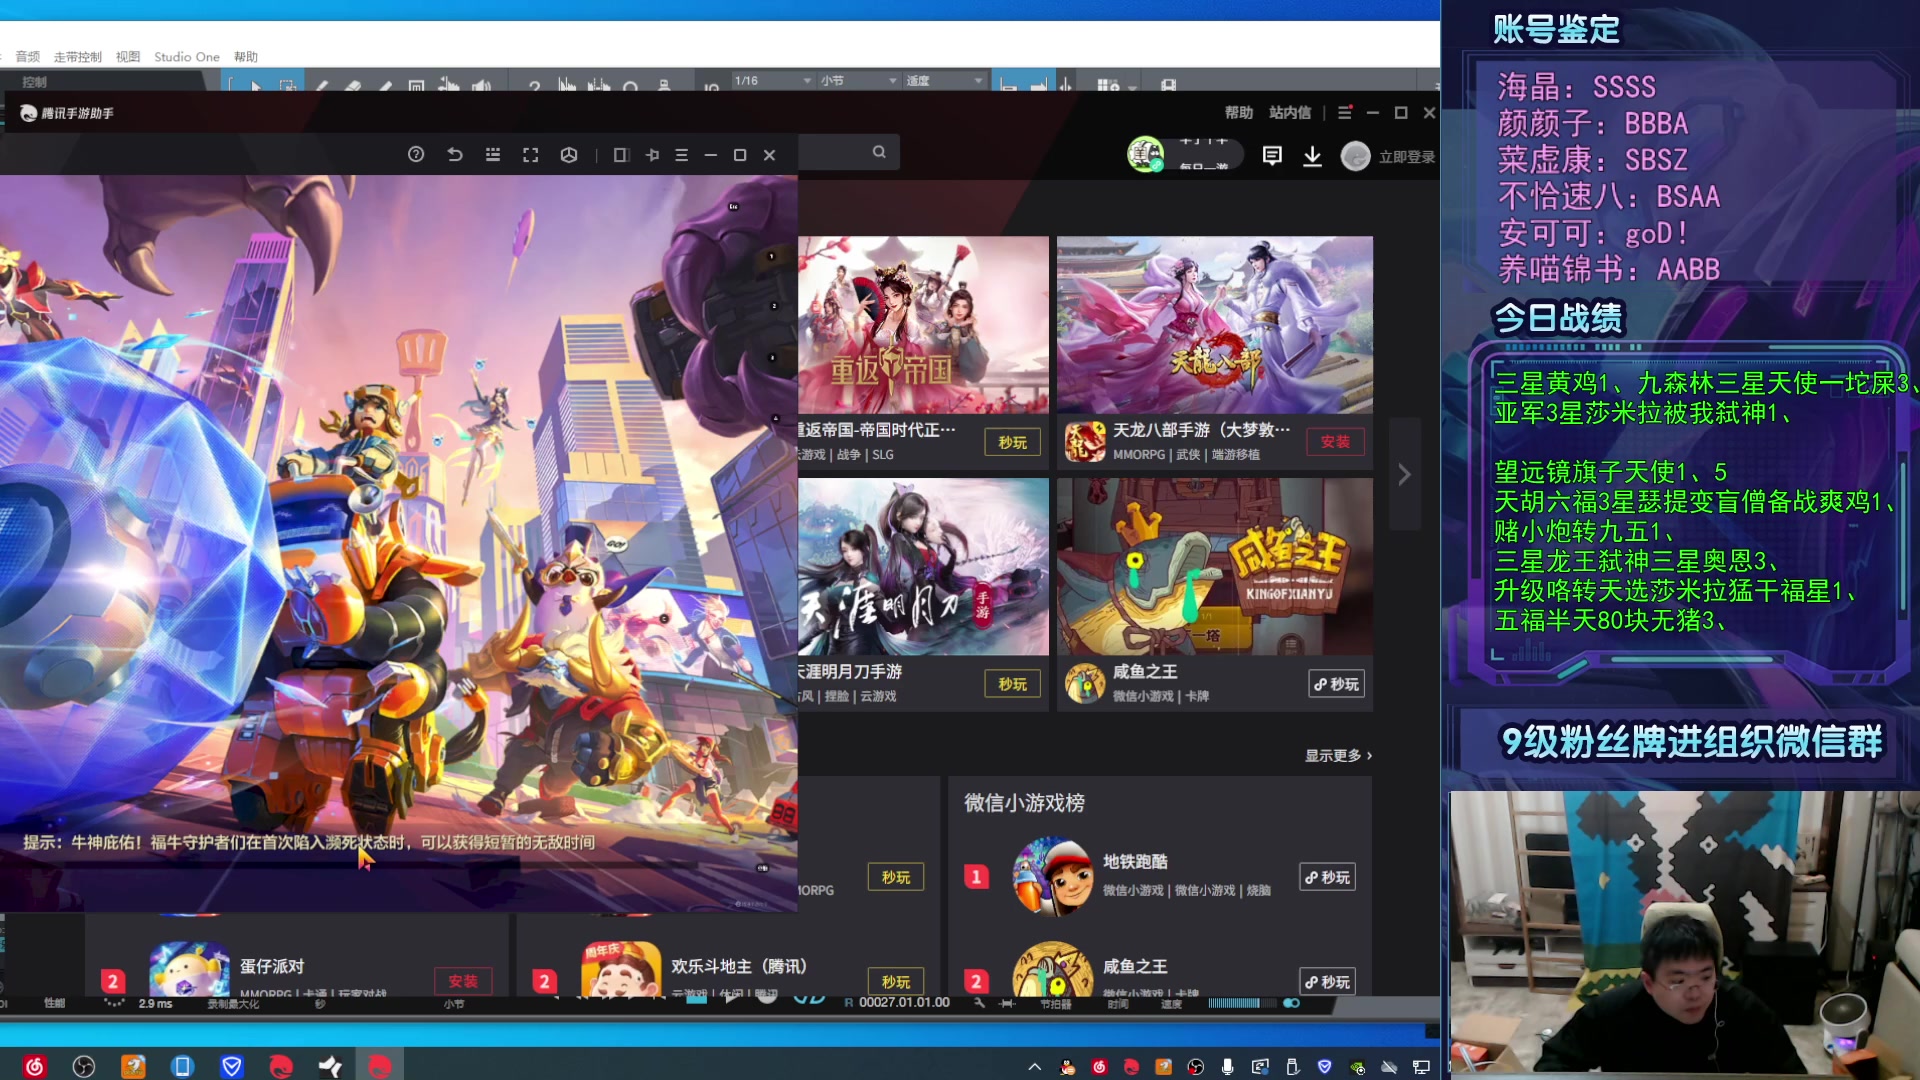Expand the 1/16 quantize dropdown

point(773,80)
